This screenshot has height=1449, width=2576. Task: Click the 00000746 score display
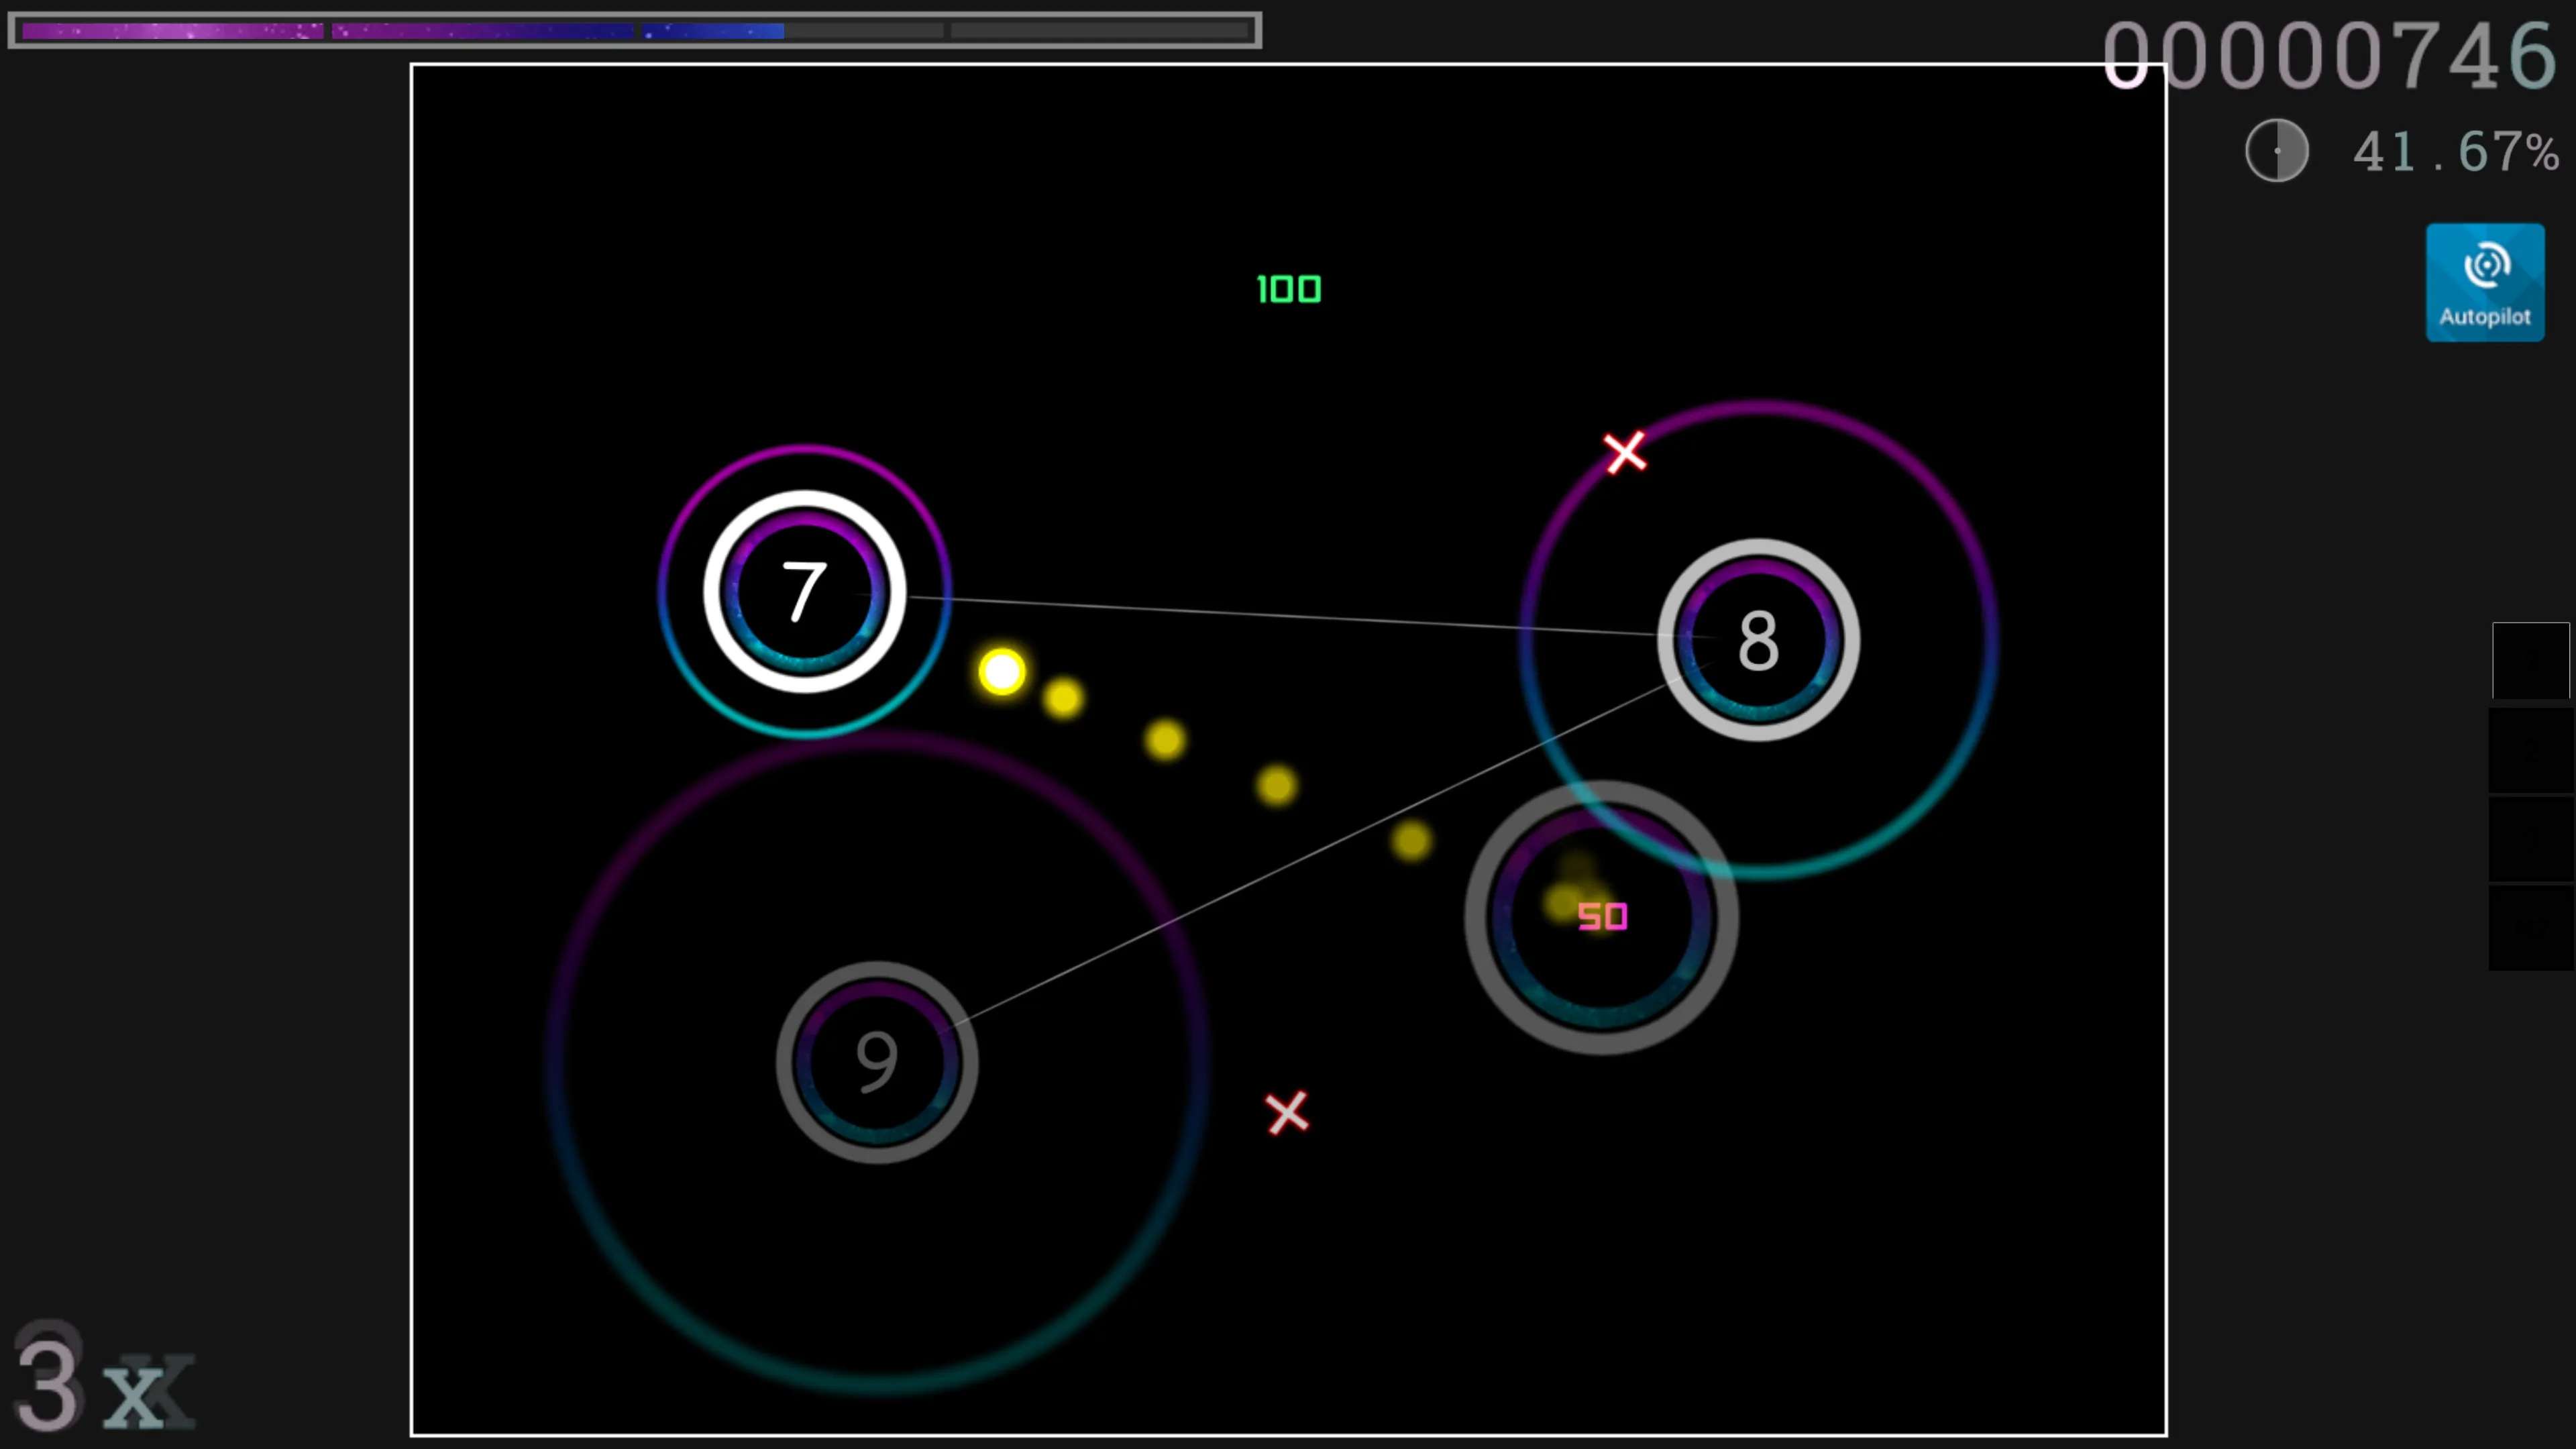click(2330, 56)
